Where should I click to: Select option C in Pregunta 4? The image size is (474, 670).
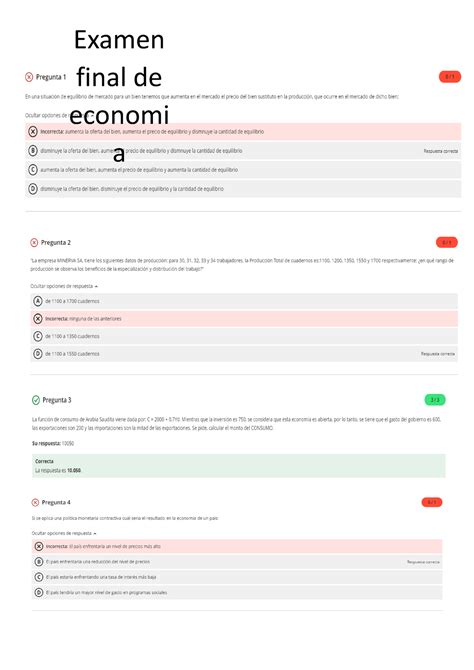tap(237, 577)
